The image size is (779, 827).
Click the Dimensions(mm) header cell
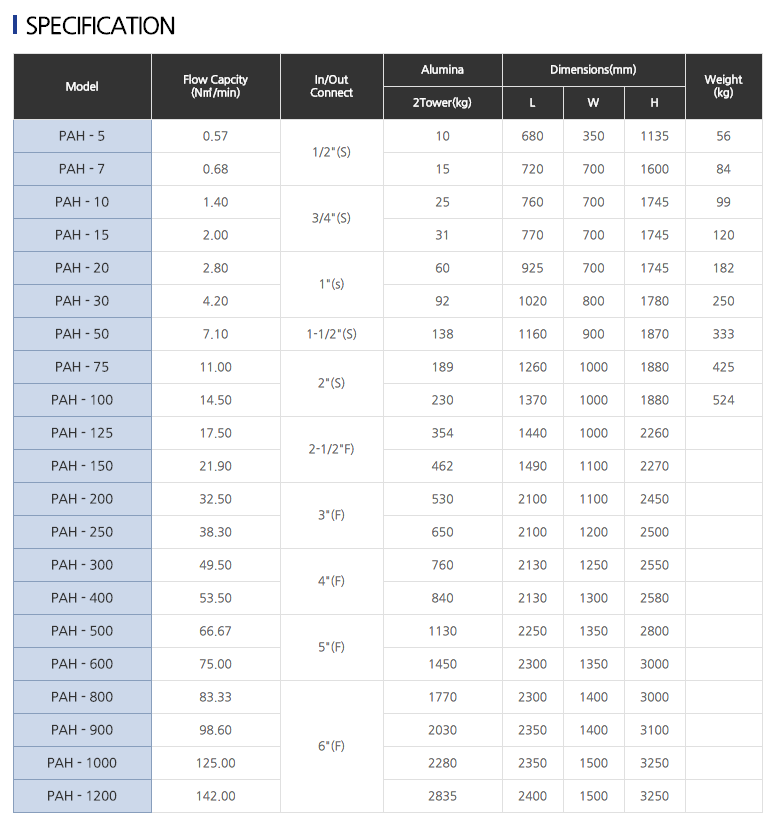pyautogui.click(x=593, y=70)
